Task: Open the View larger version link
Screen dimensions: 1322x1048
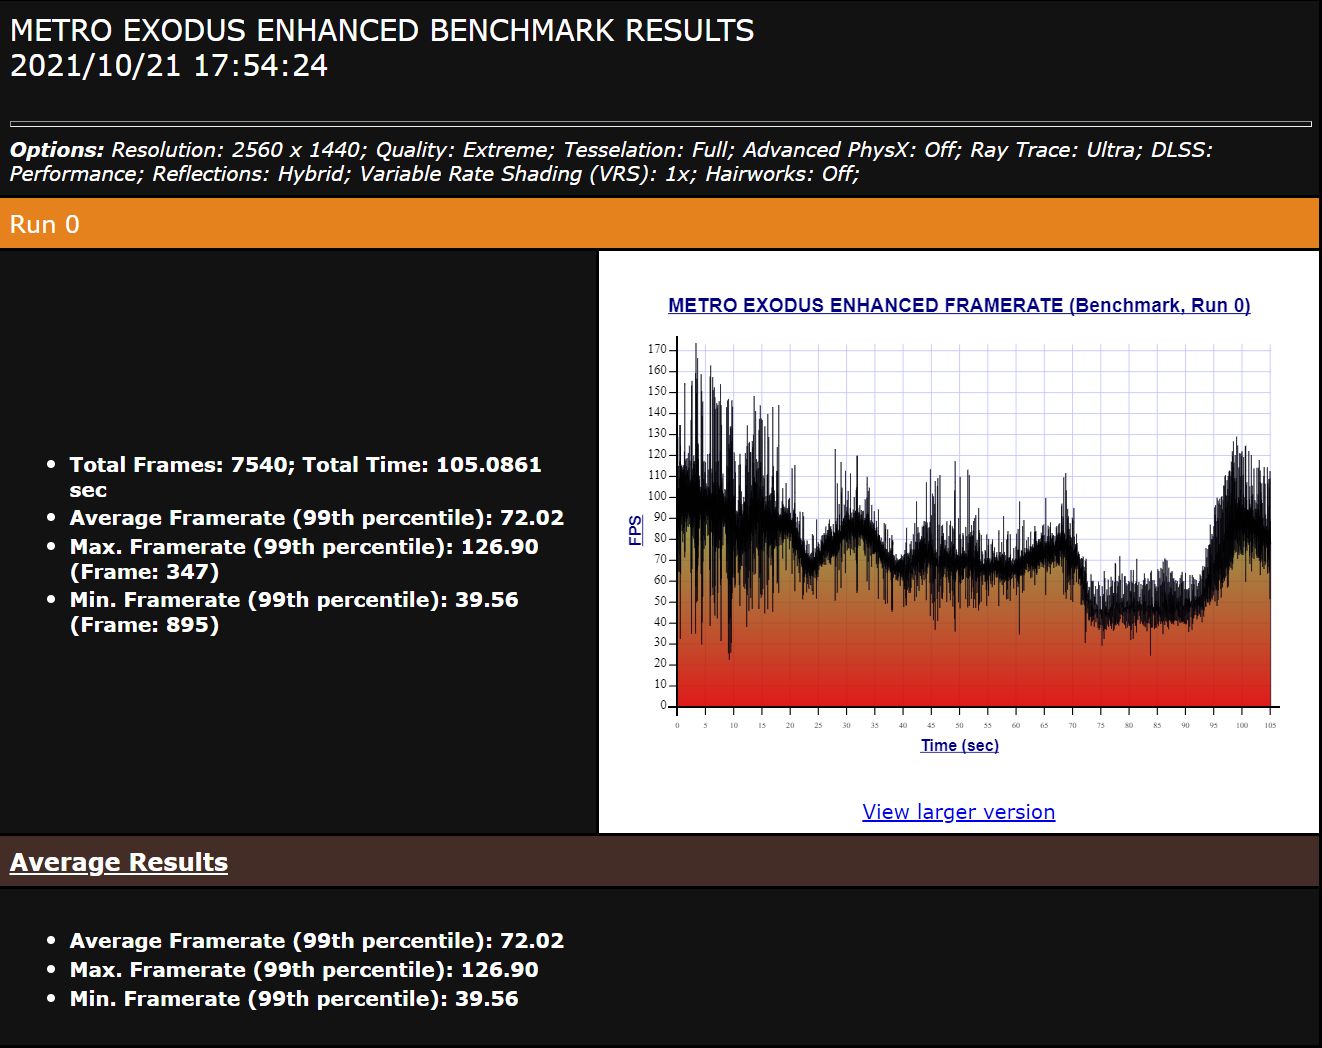Action: point(958,812)
